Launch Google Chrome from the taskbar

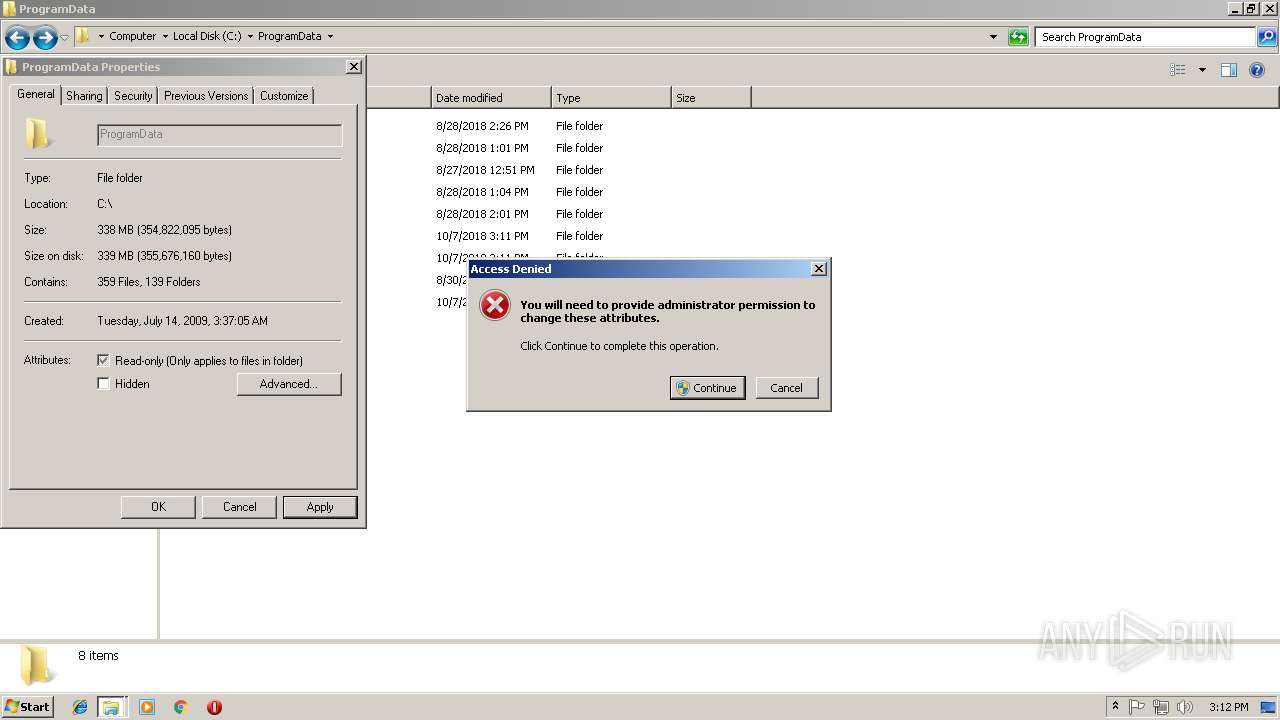click(180, 707)
